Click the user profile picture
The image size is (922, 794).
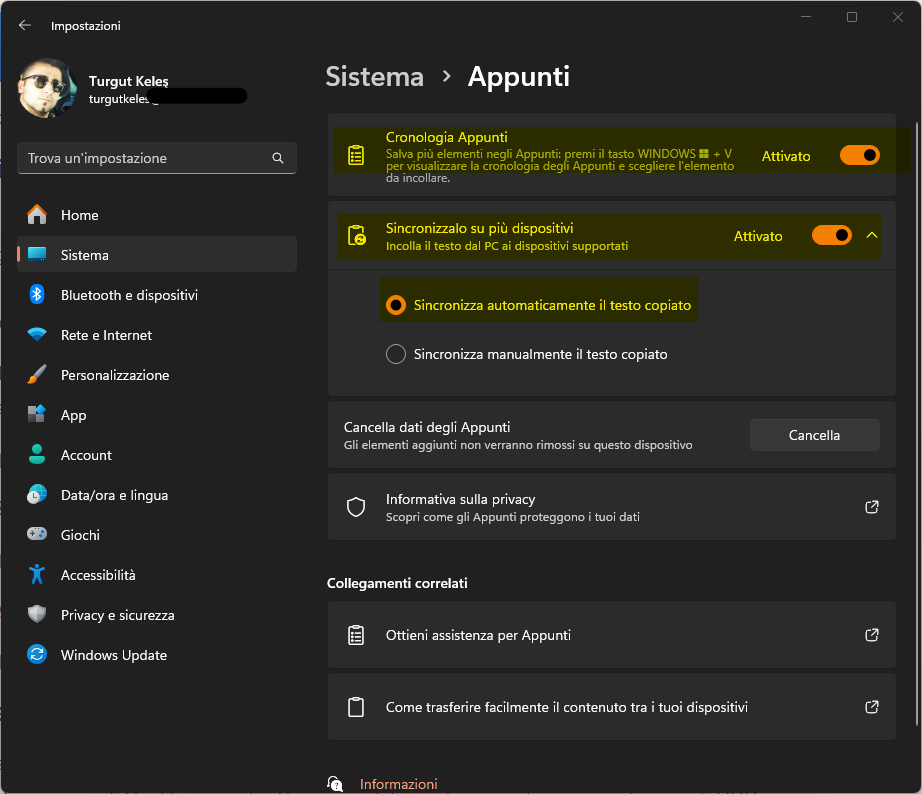(x=47, y=89)
